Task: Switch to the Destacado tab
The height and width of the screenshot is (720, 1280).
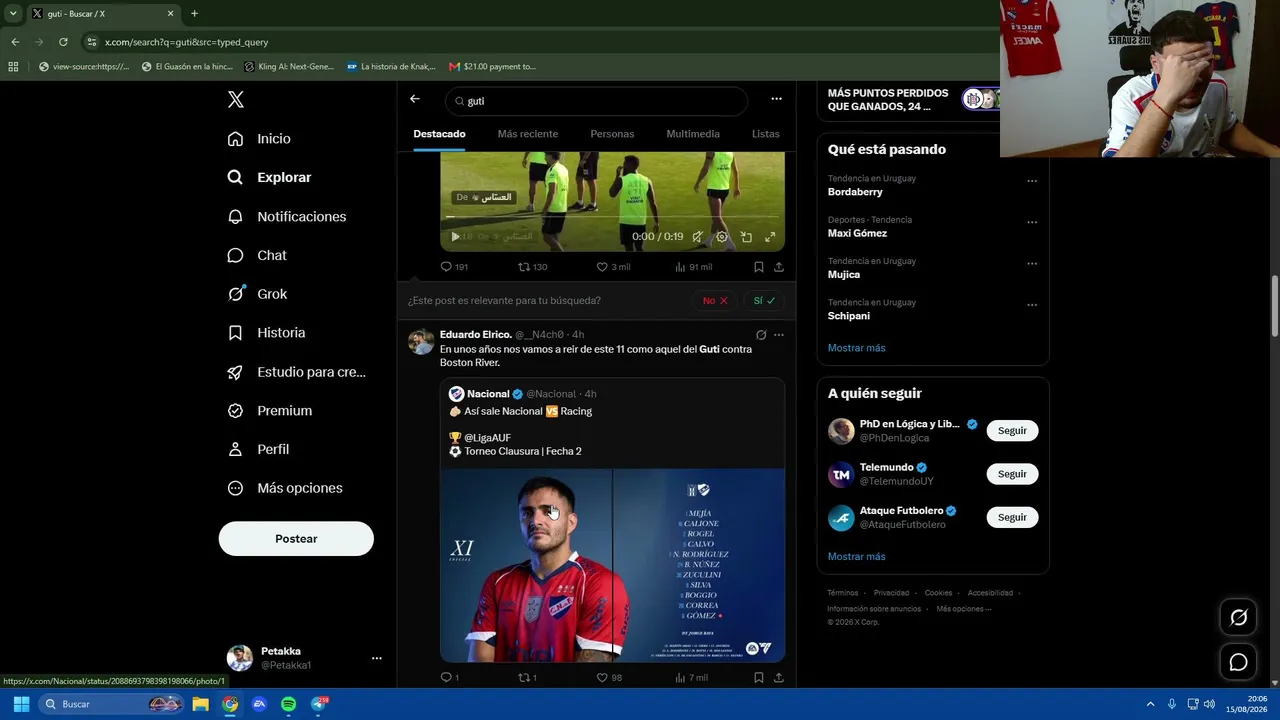Action: [439, 134]
